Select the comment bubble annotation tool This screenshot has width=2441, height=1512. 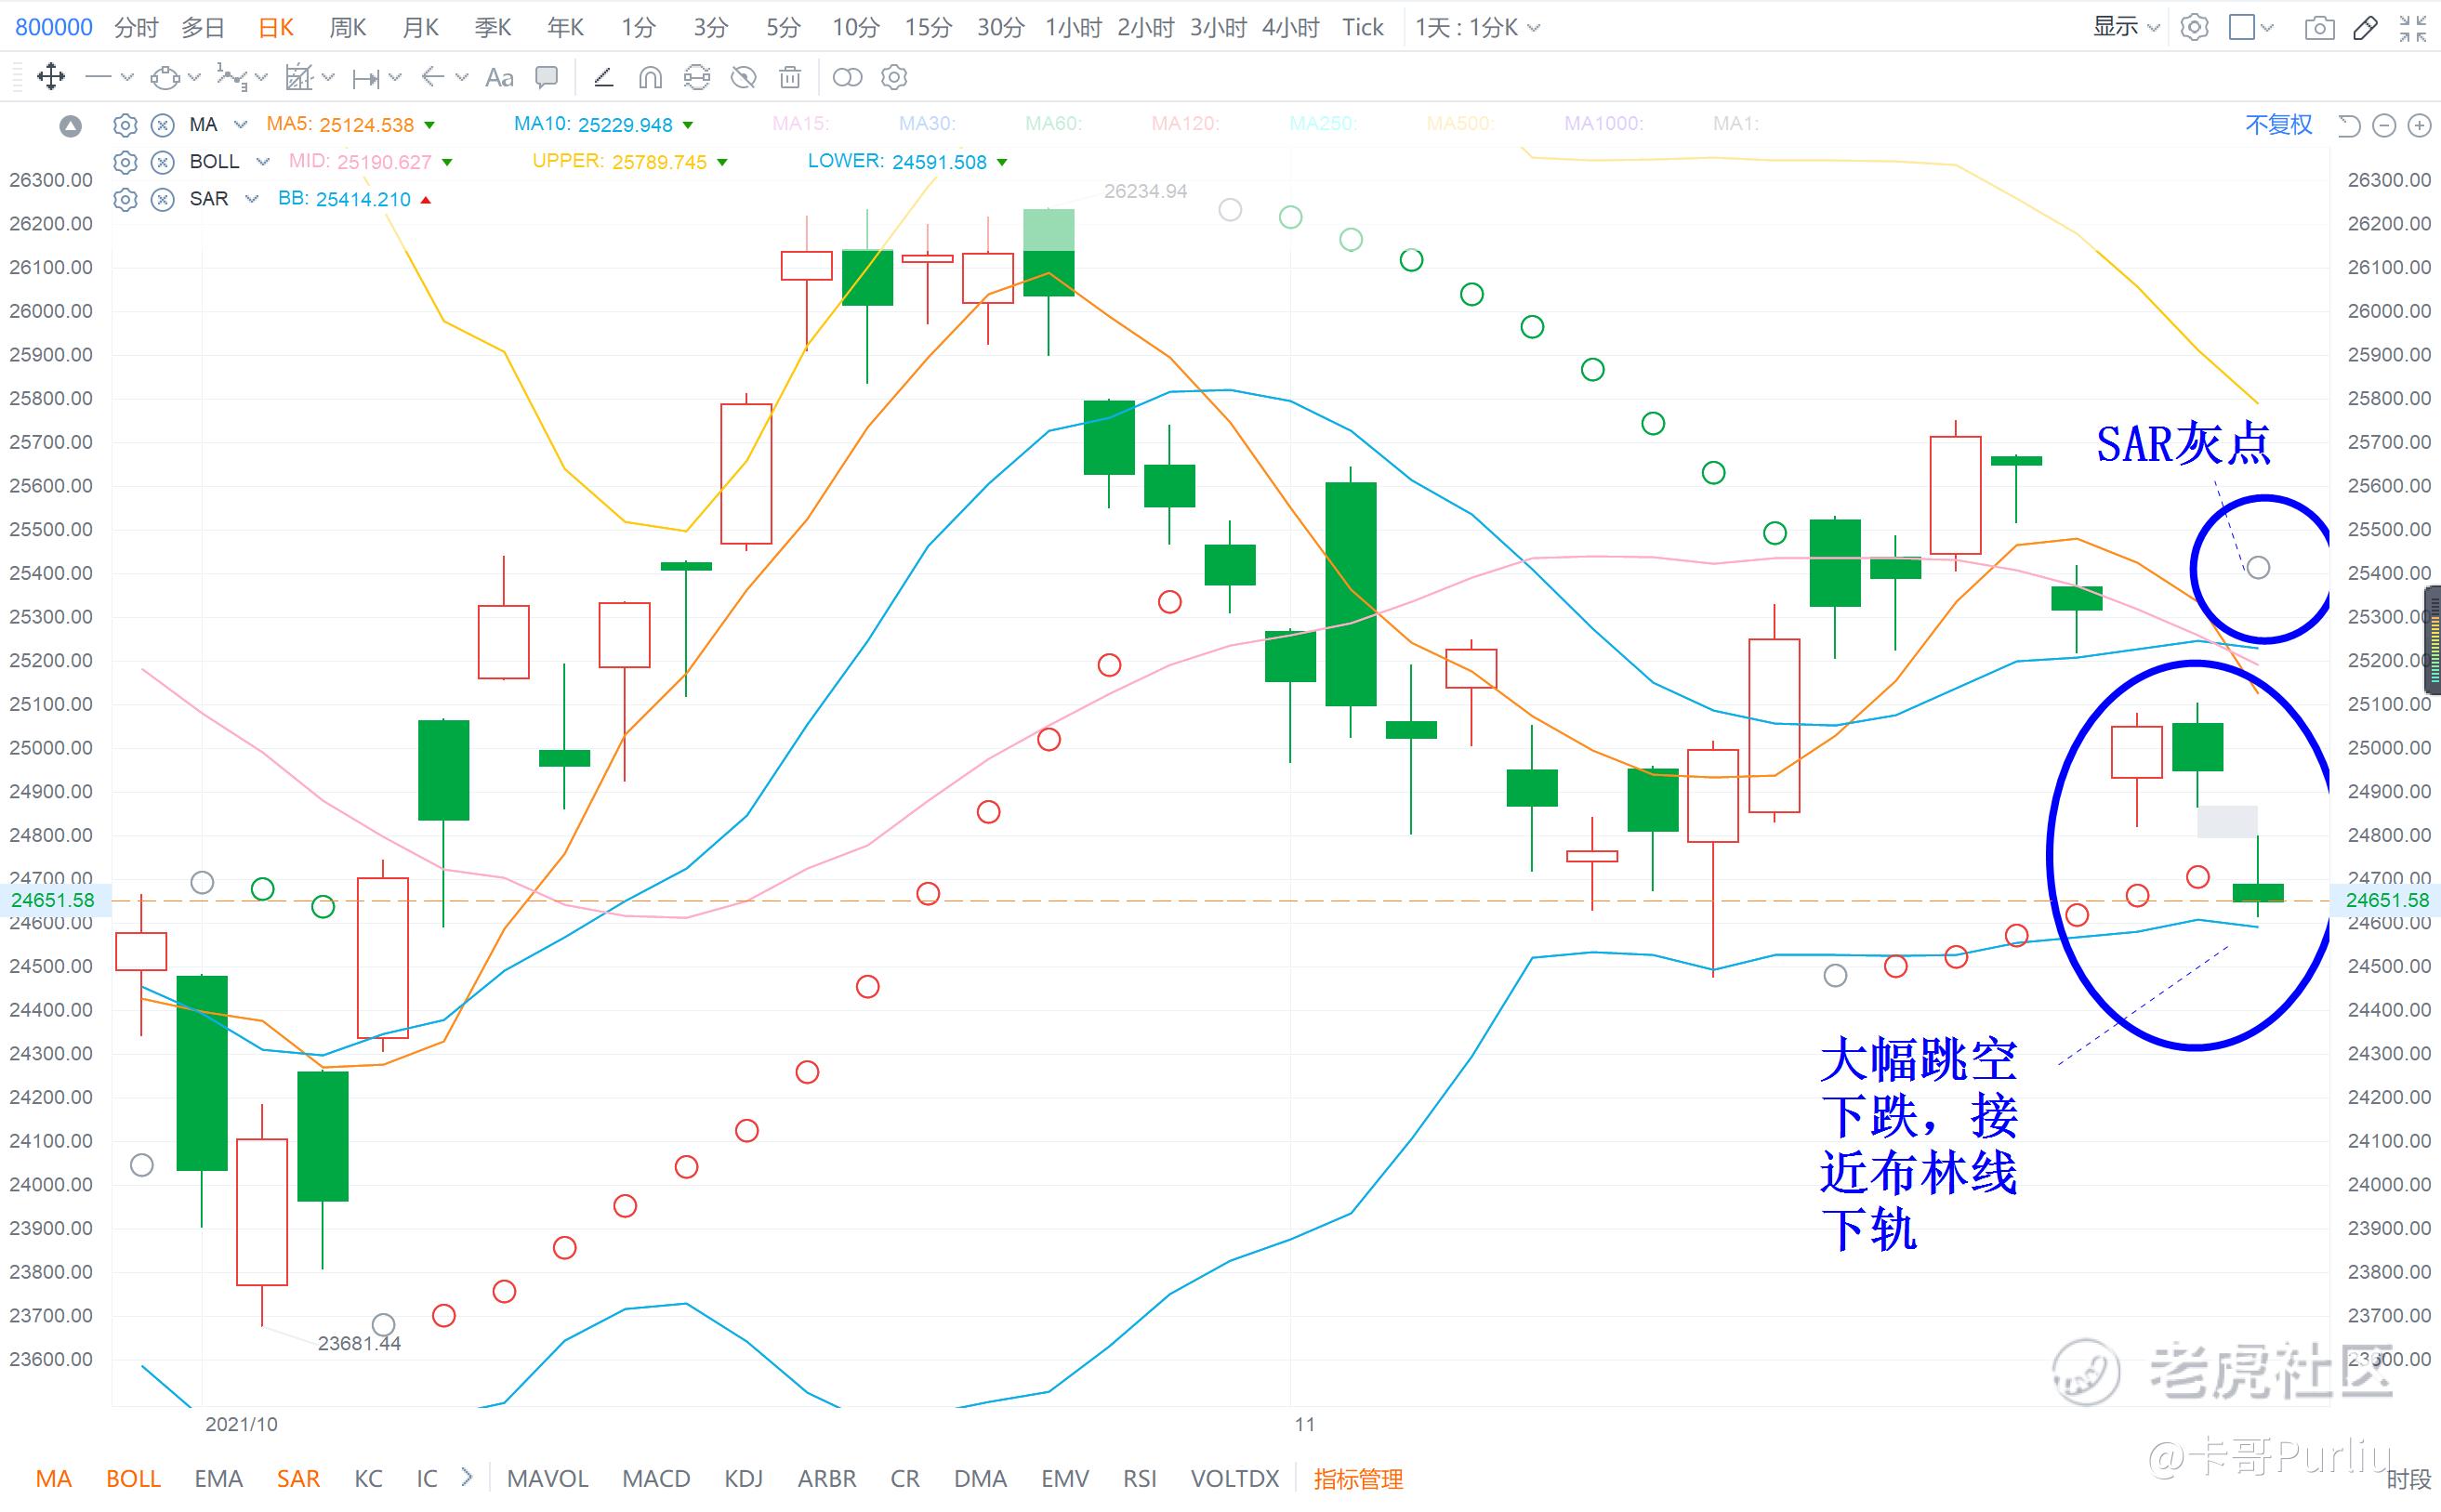coord(546,77)
